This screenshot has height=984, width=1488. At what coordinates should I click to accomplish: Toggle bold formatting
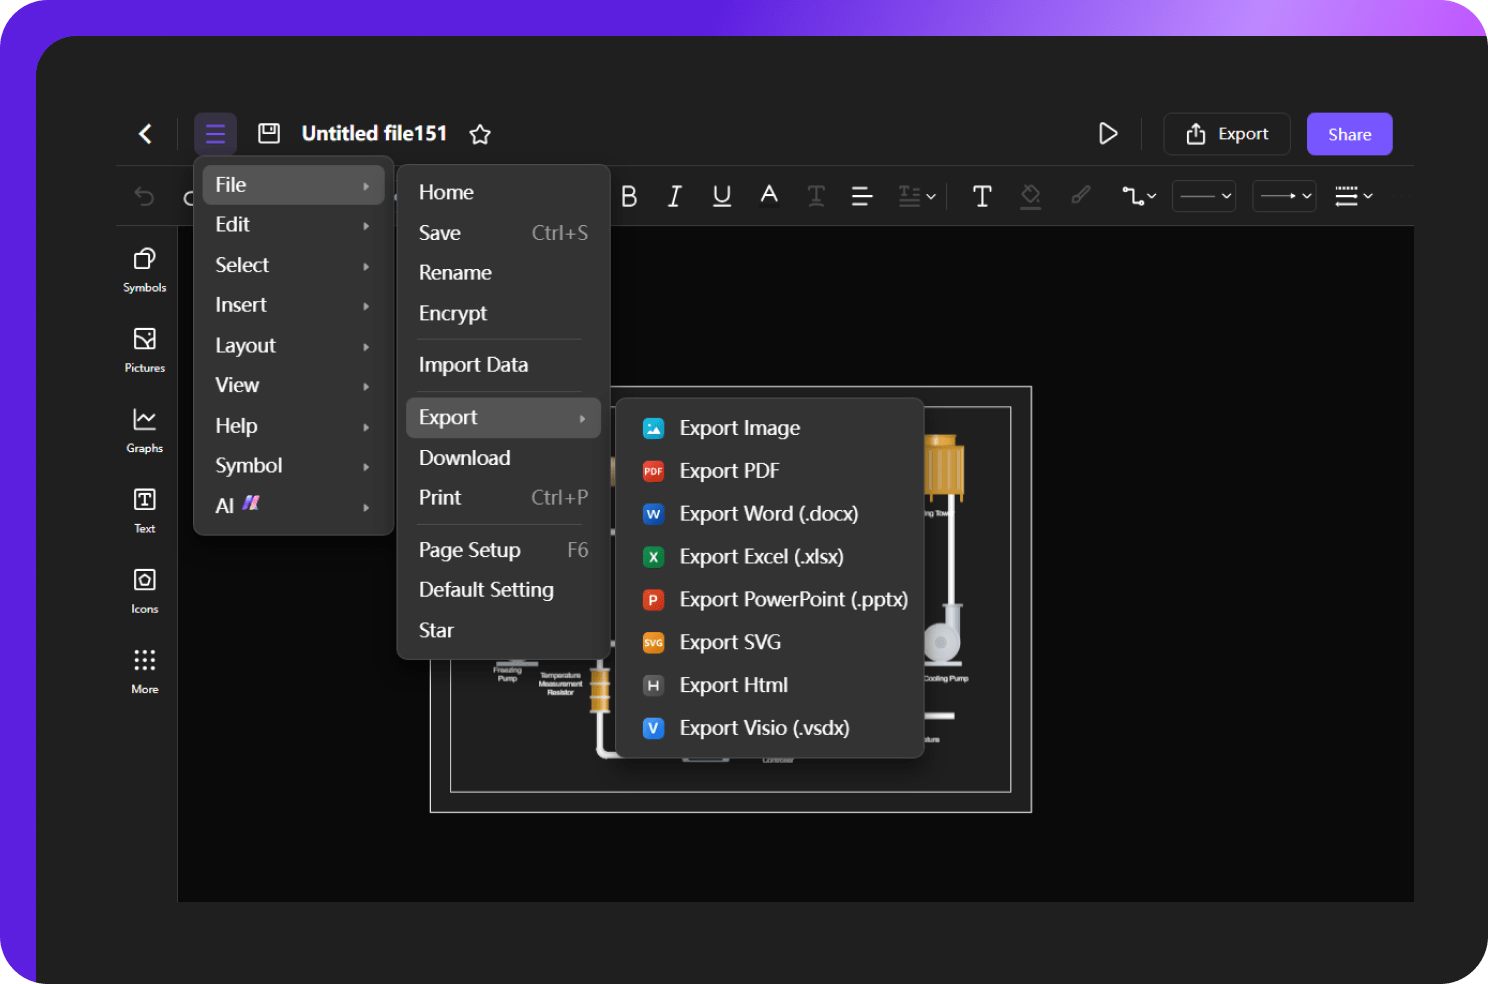click(629, 196)
